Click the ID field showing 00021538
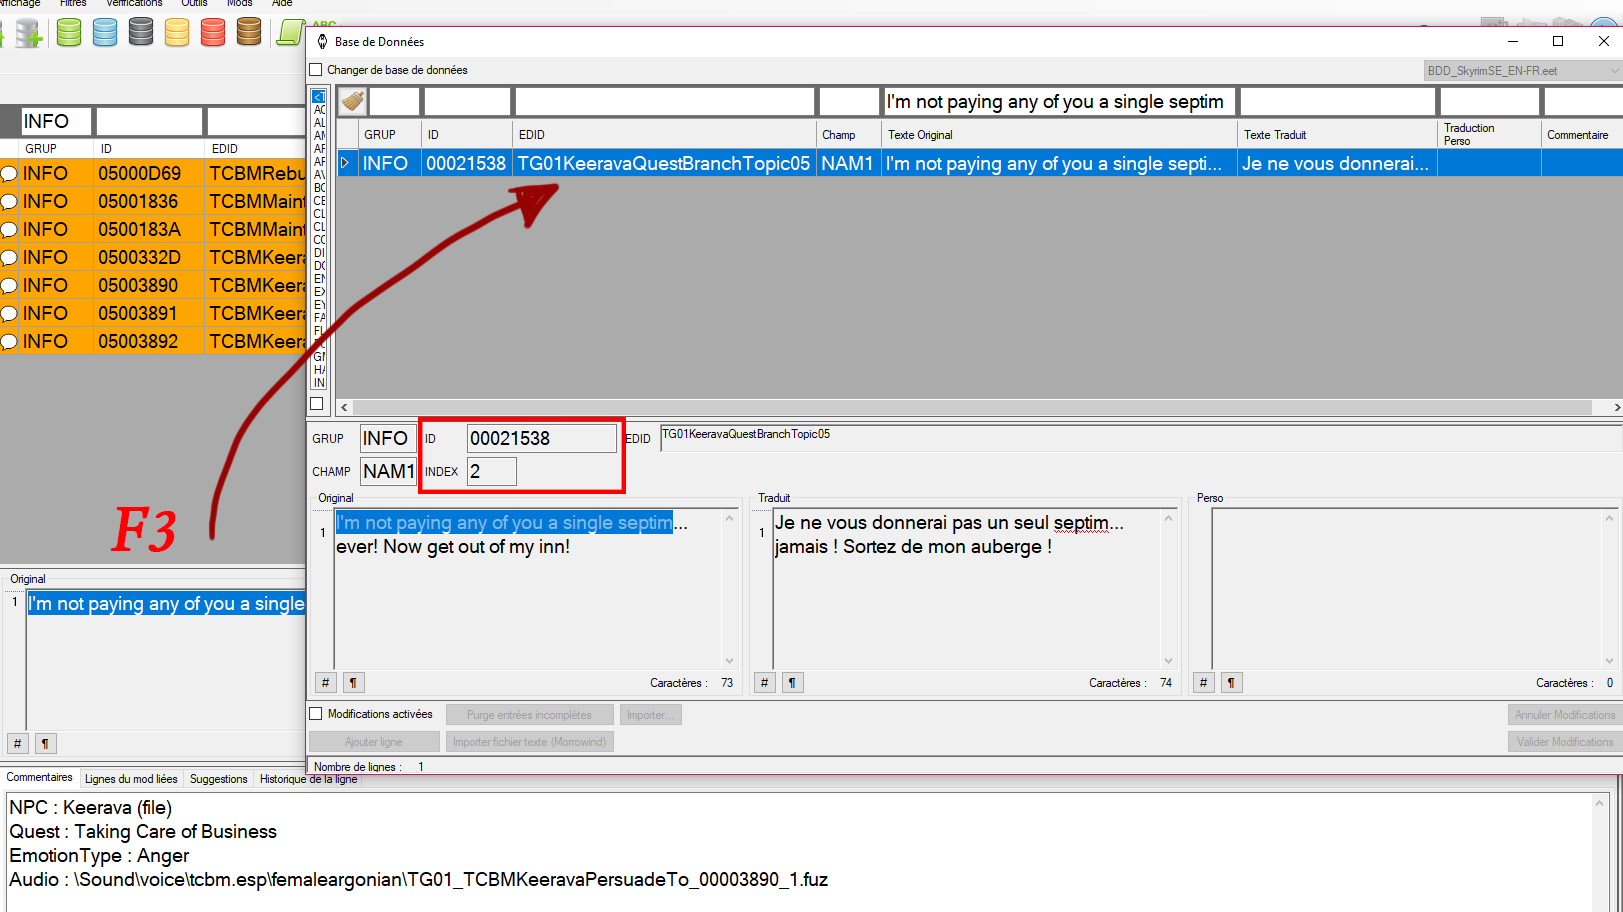The height and width of the screenshot is (912, 1623). [x=541, y=438]
